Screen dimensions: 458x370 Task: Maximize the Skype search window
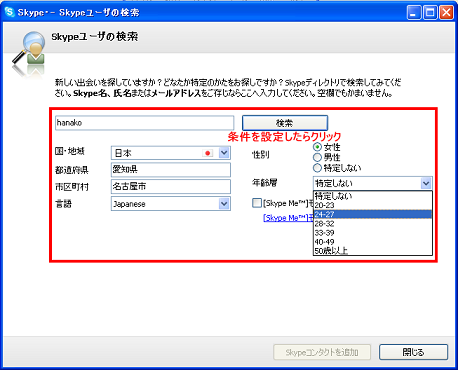(x=430, y=13)
